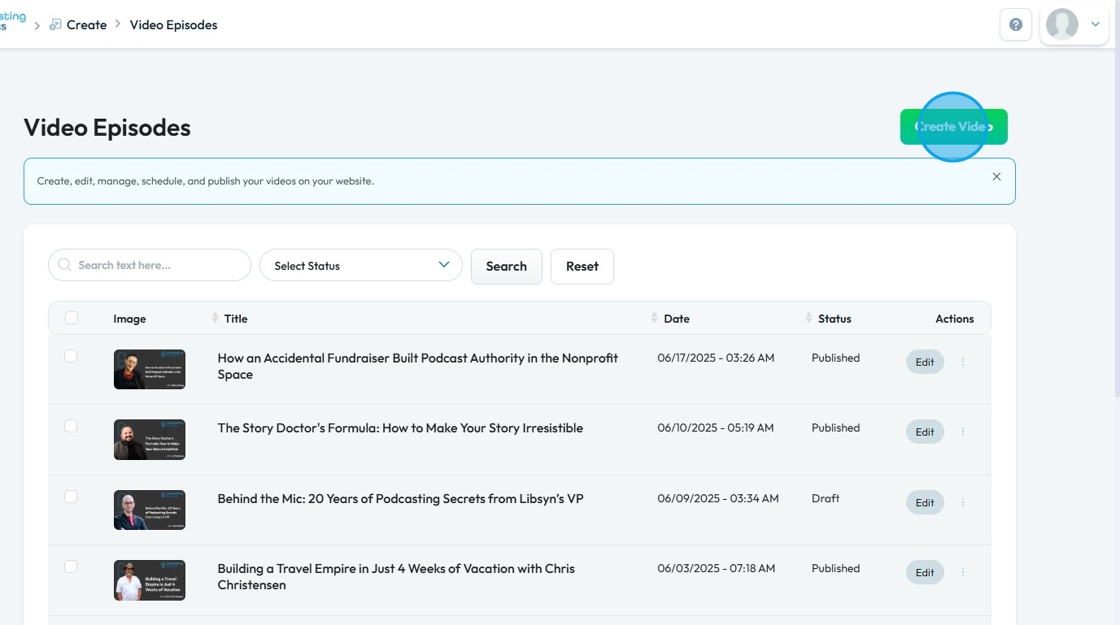The width and height of the screenshot is (1120, 625).
Task: Expand the Select Status dropdown
Action: 361,265
